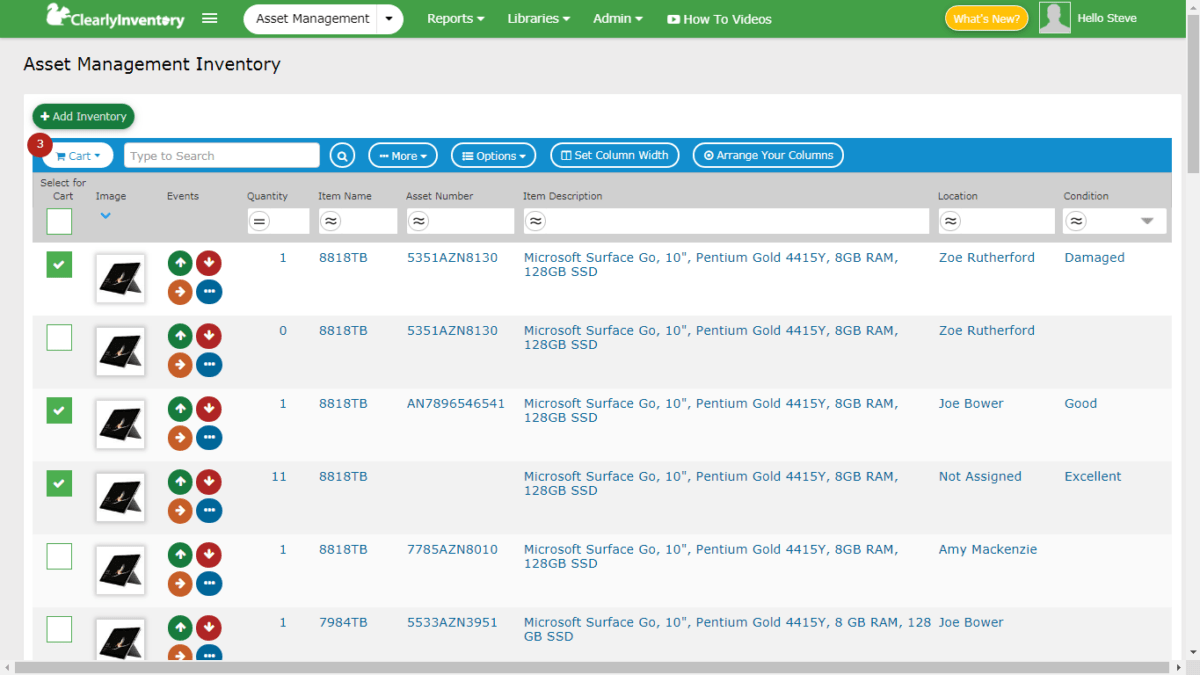The width and height of the screenshot is (1200, 675).
Task: Open the Asset Management dropdown arrow
Action: click(x=390, y=19)
